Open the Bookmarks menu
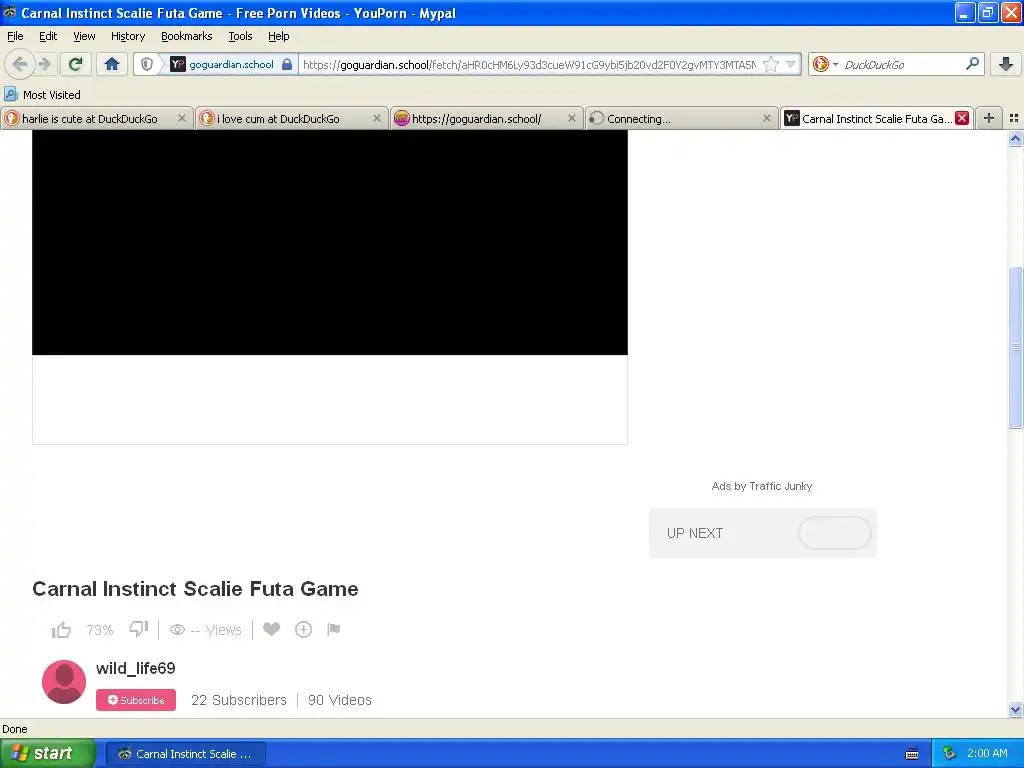The height and width of the screenshot is (768, 1024). pos(187,36)
